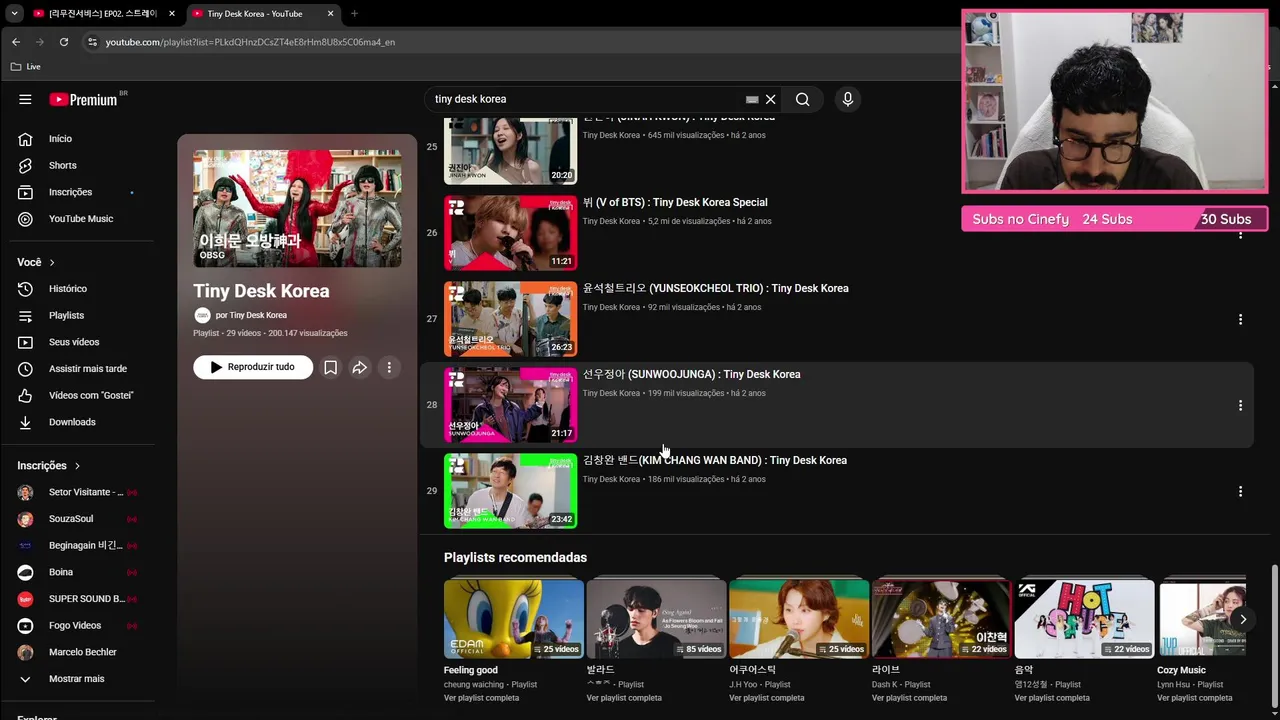Click Reproduzir tudo button
Viewport: 1280px width, 720px height.
(253, 367)
